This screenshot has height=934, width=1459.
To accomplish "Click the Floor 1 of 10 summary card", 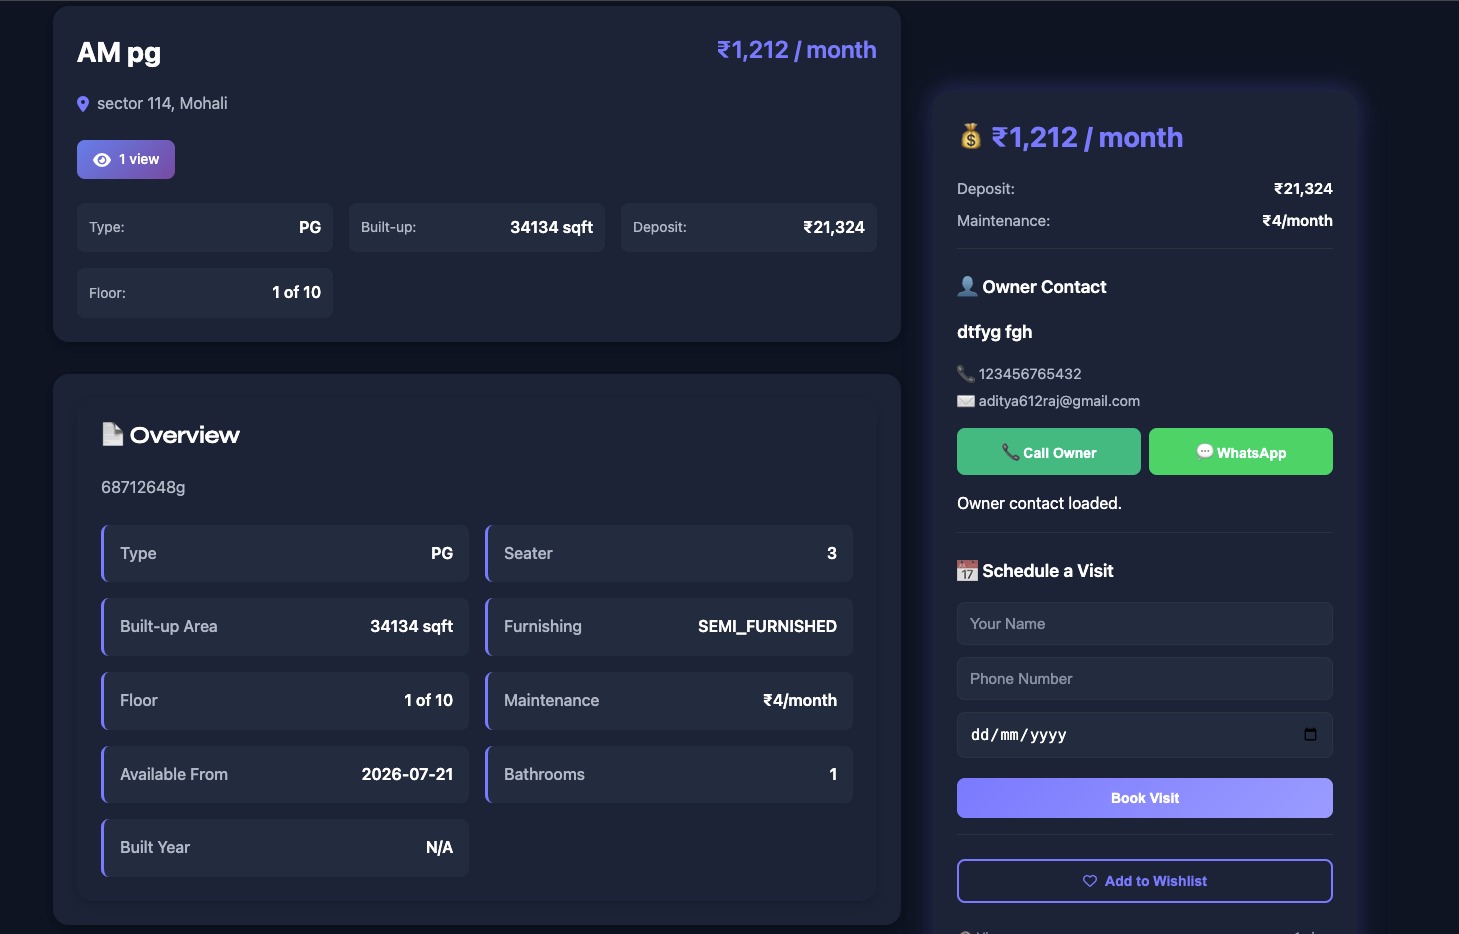I will point(205,293).
